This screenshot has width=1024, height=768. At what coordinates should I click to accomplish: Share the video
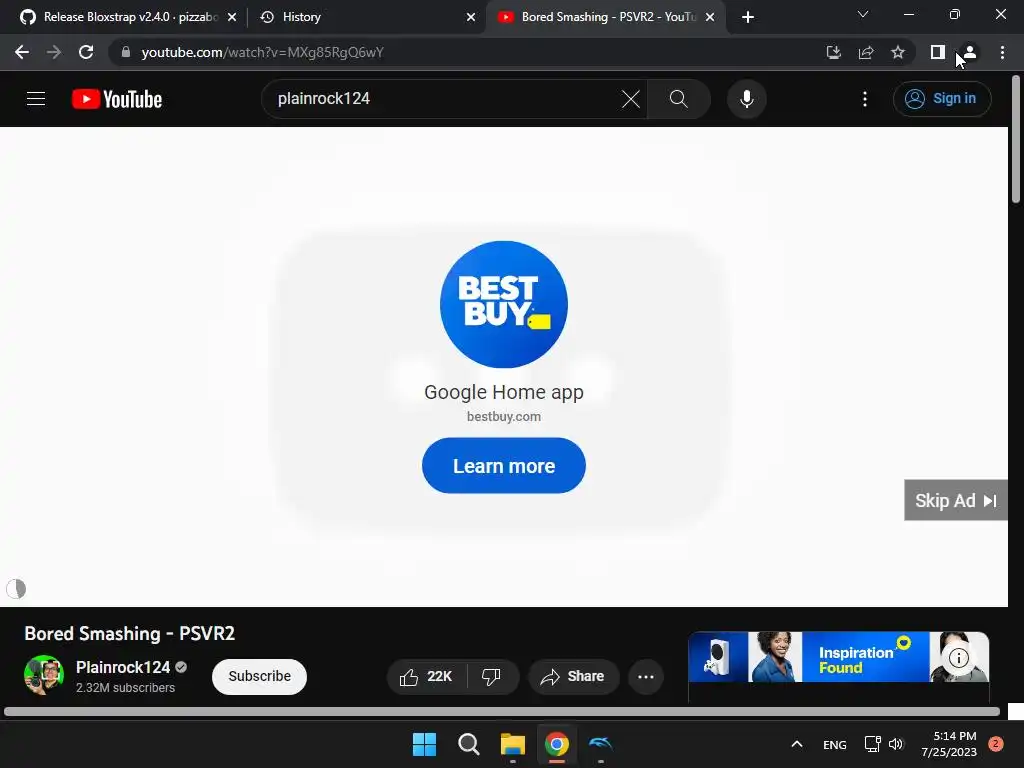tap(573, 677)
